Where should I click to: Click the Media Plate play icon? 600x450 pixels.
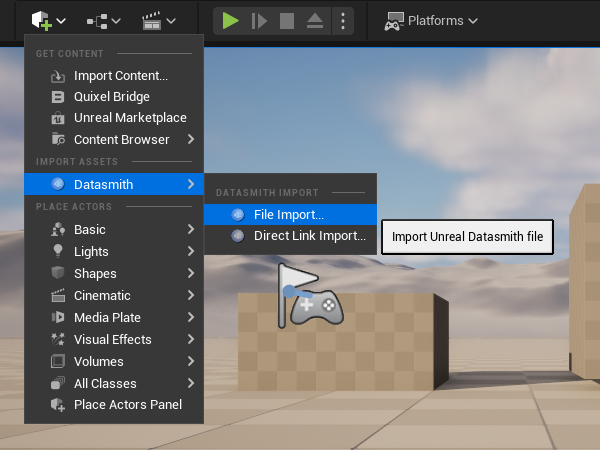point(58,317)
